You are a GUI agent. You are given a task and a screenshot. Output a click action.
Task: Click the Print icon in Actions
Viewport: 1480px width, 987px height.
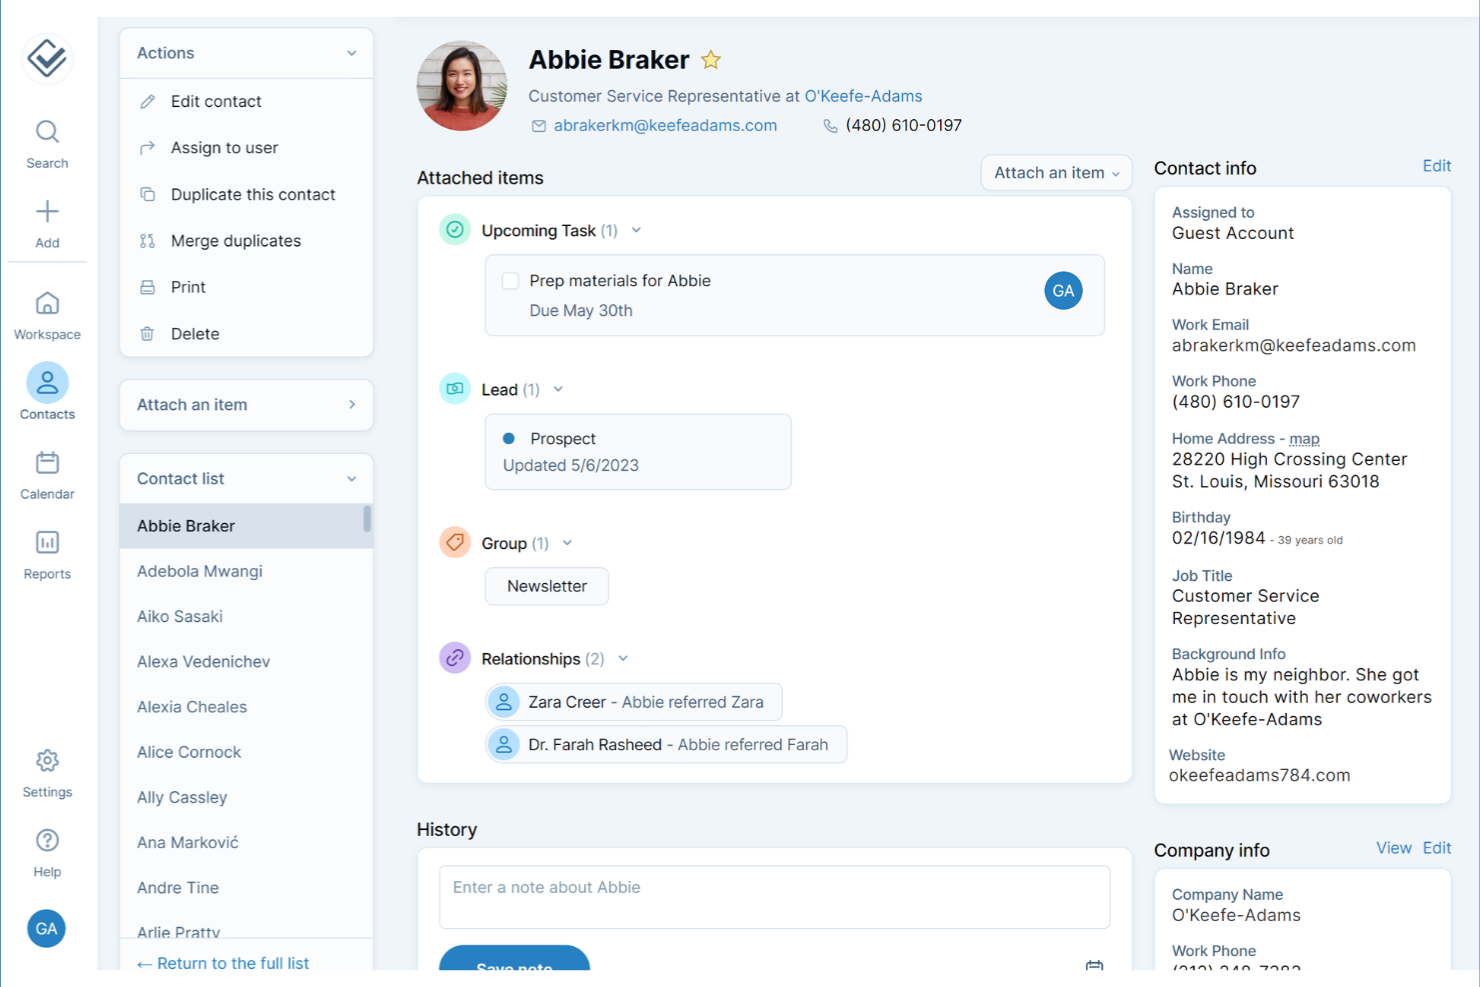pos(148,287)
